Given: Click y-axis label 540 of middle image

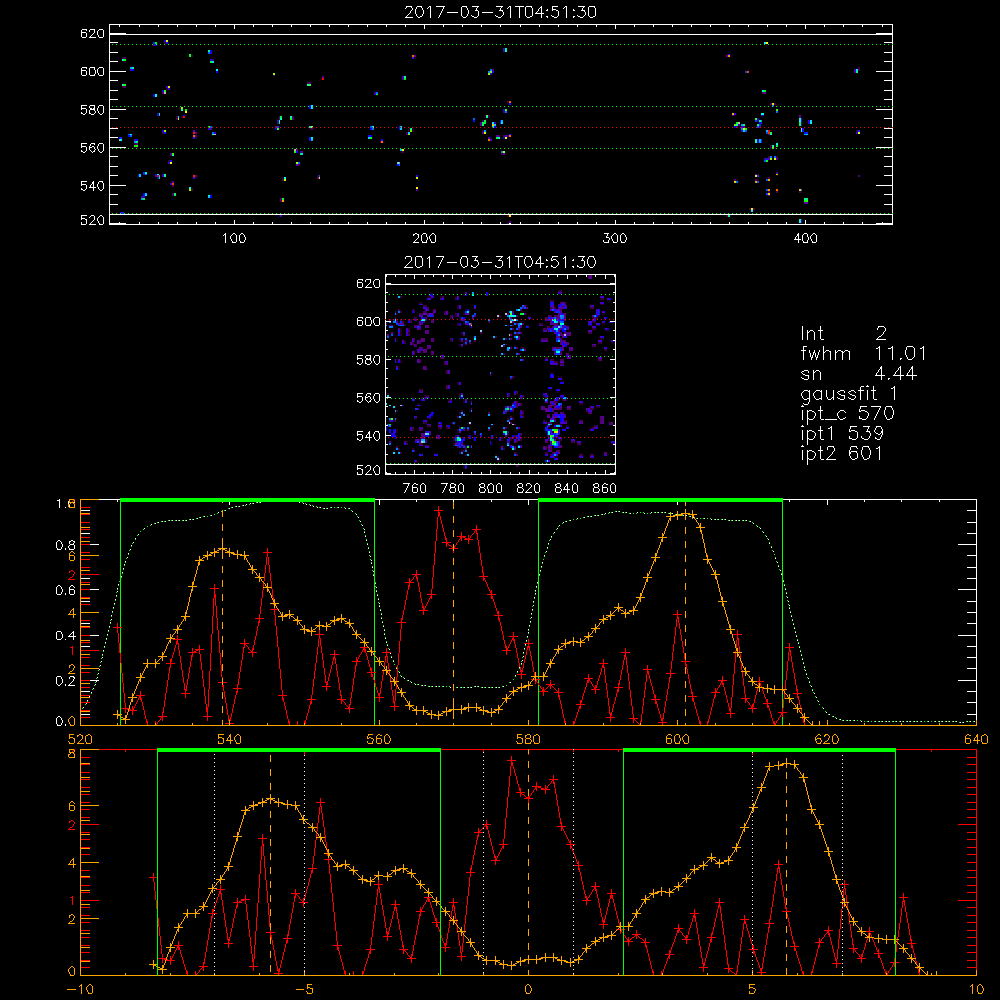Looking at the screenshot, I should pos(369,436).
